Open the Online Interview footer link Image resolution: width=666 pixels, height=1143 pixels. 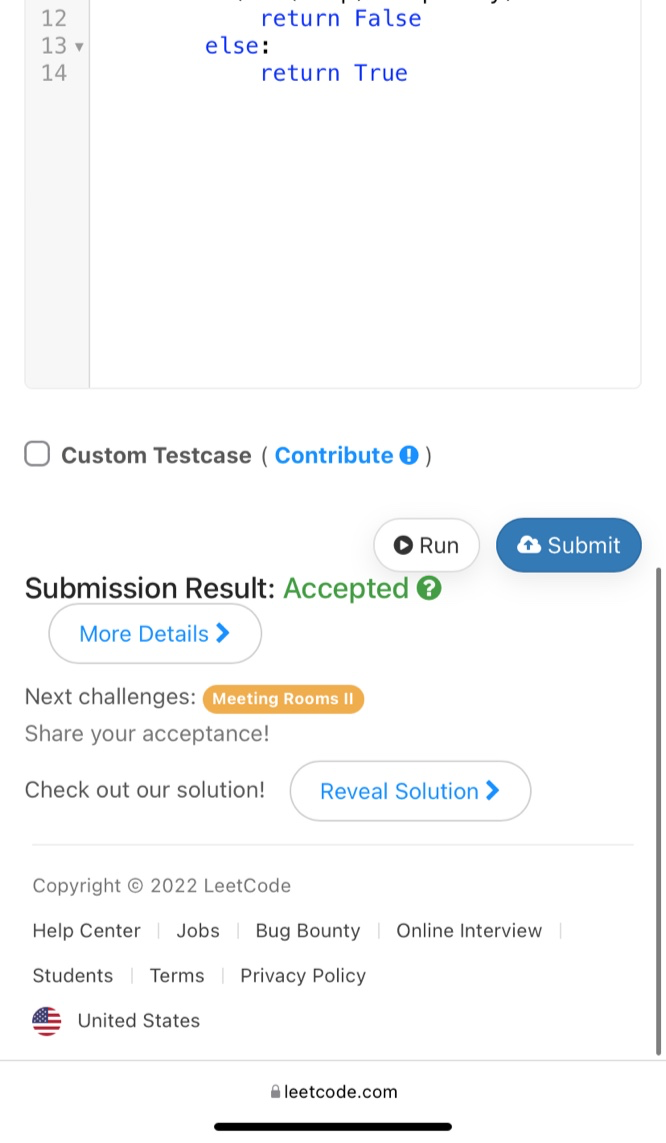[x=469, y=930]
